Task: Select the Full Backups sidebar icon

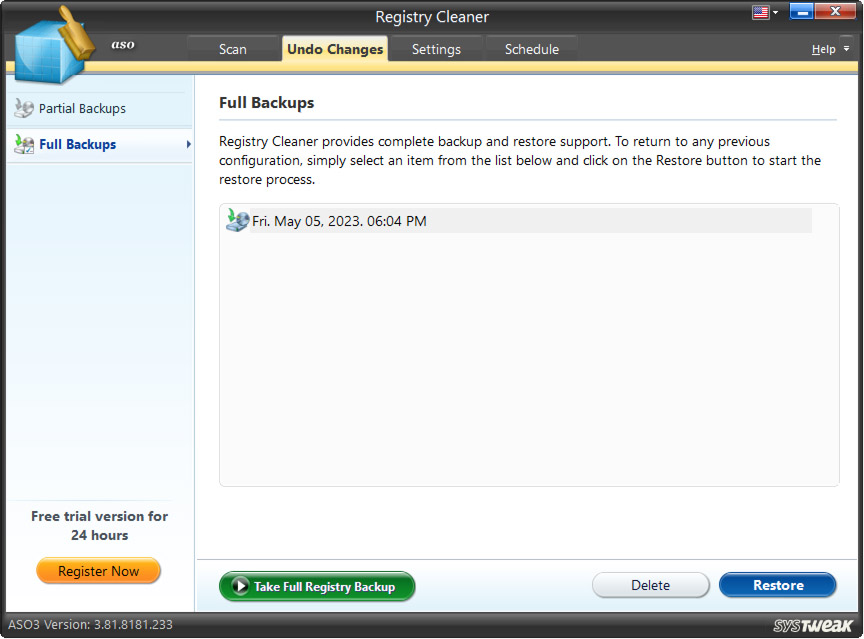Action: coord(22,144)
